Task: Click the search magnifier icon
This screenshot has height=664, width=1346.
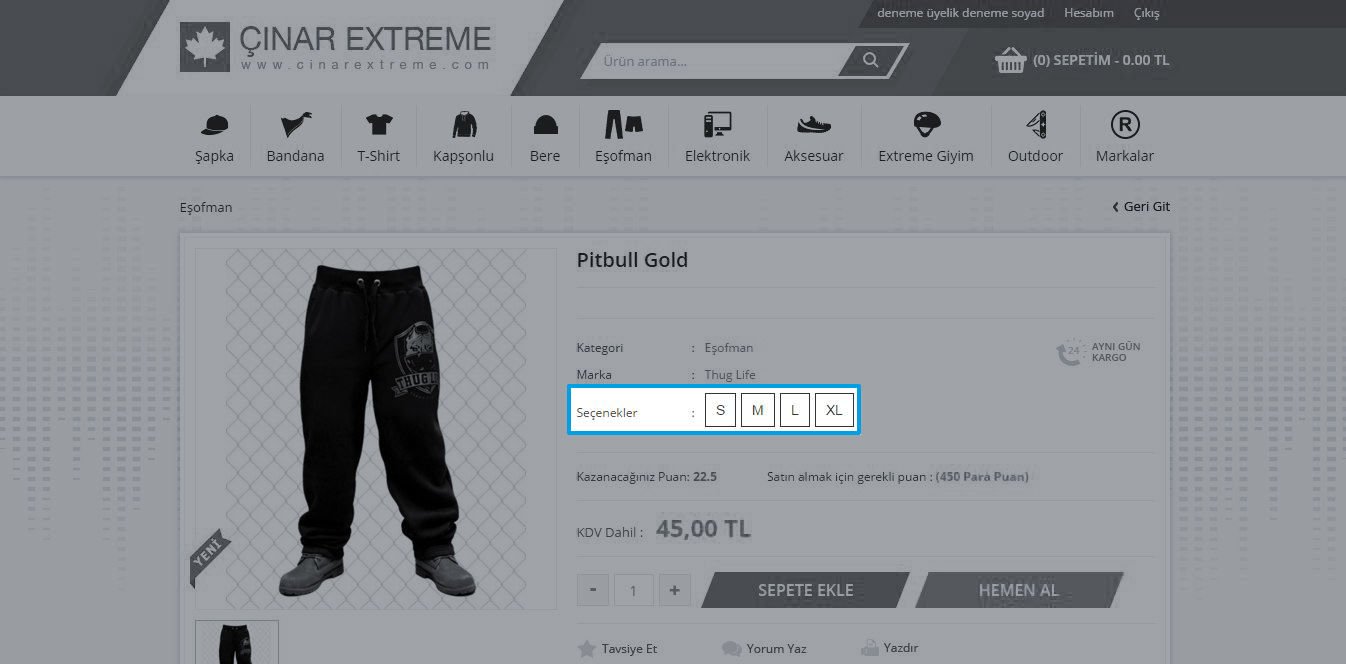Action: point(871,61)
